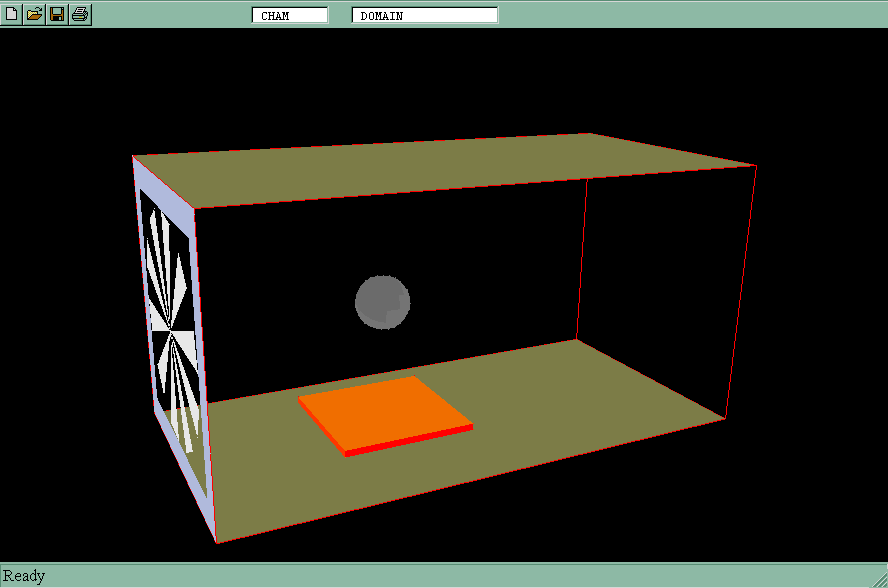Click the Ready text in status bar
The image size is (888, 588).
(x=24, y=576)
